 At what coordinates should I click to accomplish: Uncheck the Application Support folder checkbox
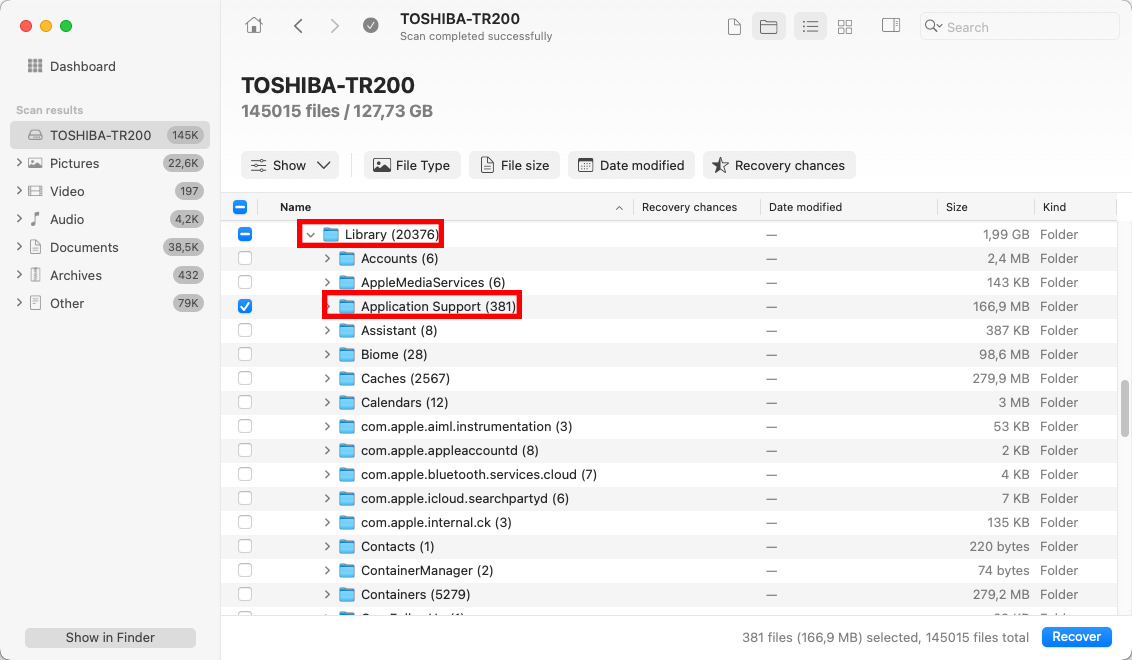245,306
